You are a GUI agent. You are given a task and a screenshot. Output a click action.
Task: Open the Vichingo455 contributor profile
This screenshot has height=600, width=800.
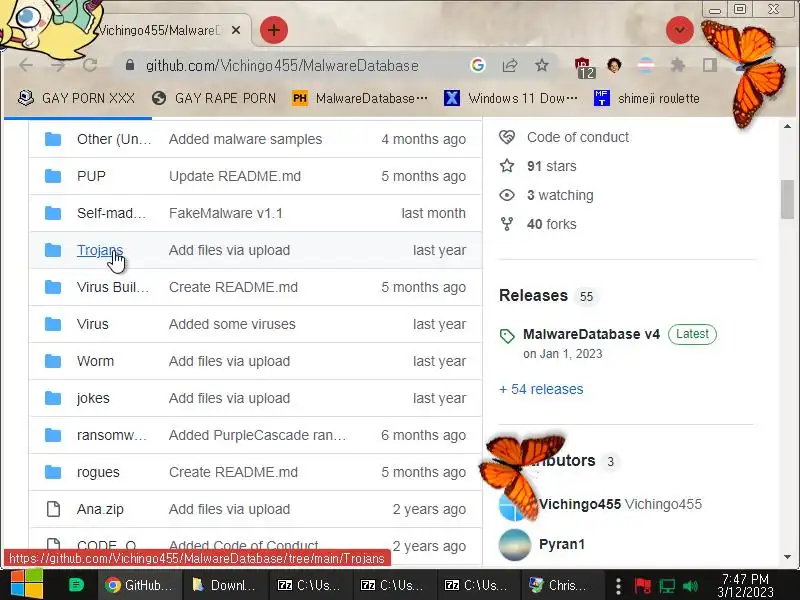[x=580, y=504]
